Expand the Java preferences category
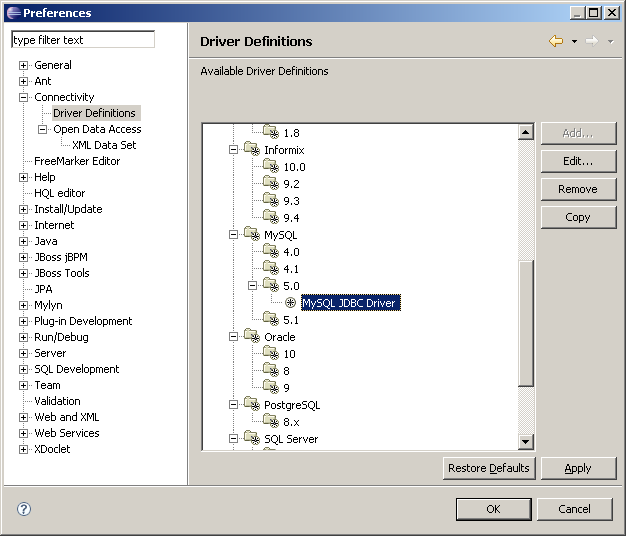 pos(24,241)
